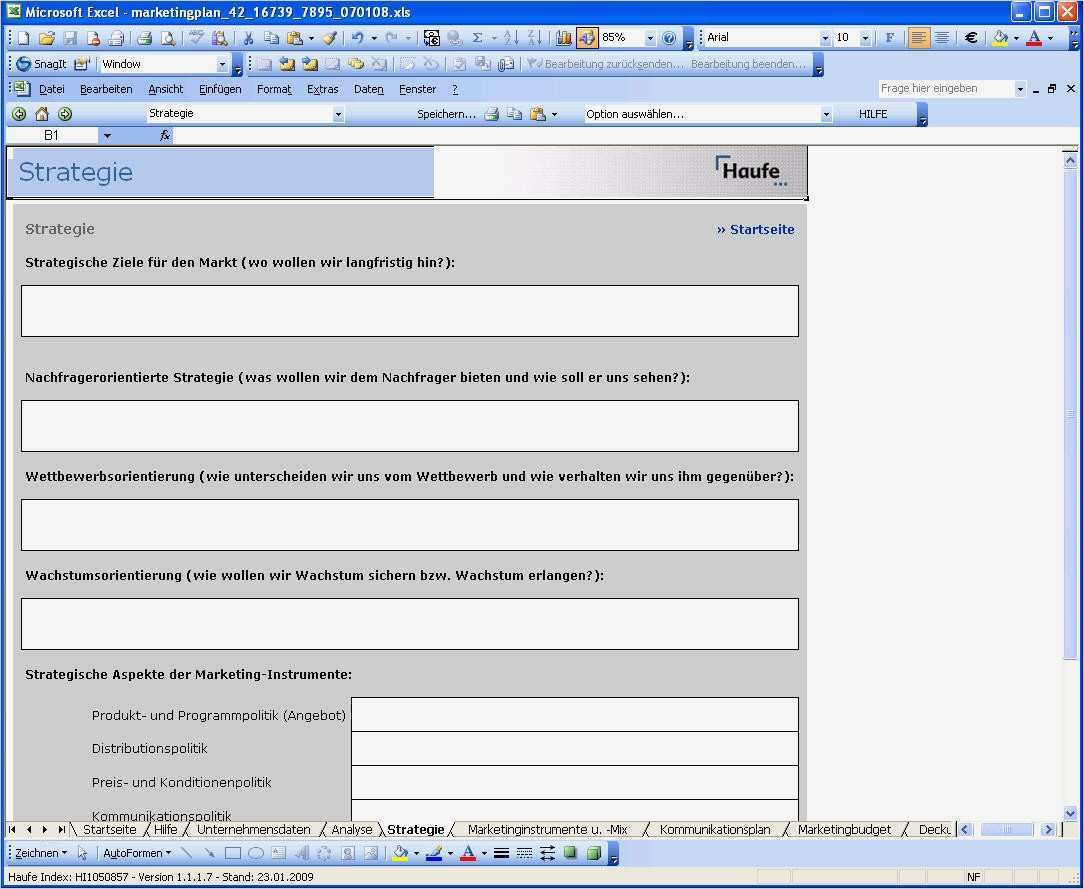The image size is (1084, 889).
Task: Toggle centered text alignment
Action: (x=942, y=38)
